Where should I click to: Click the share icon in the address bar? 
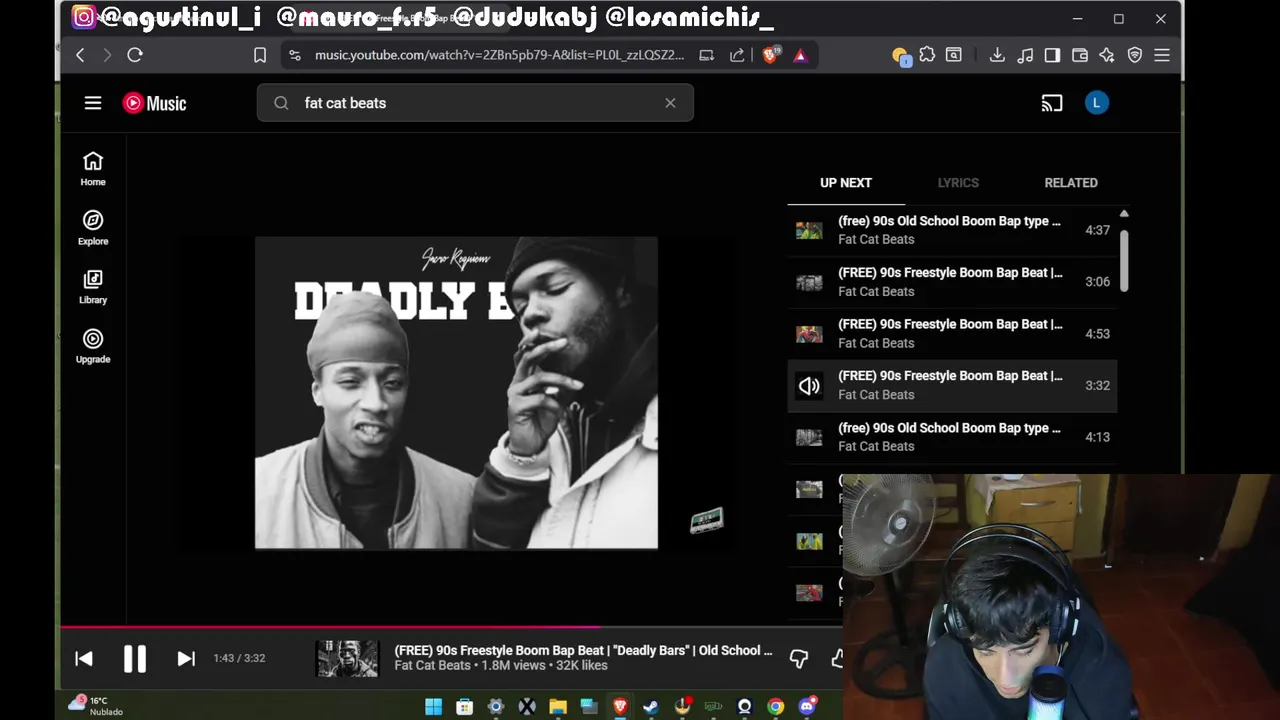coord(737,55)
